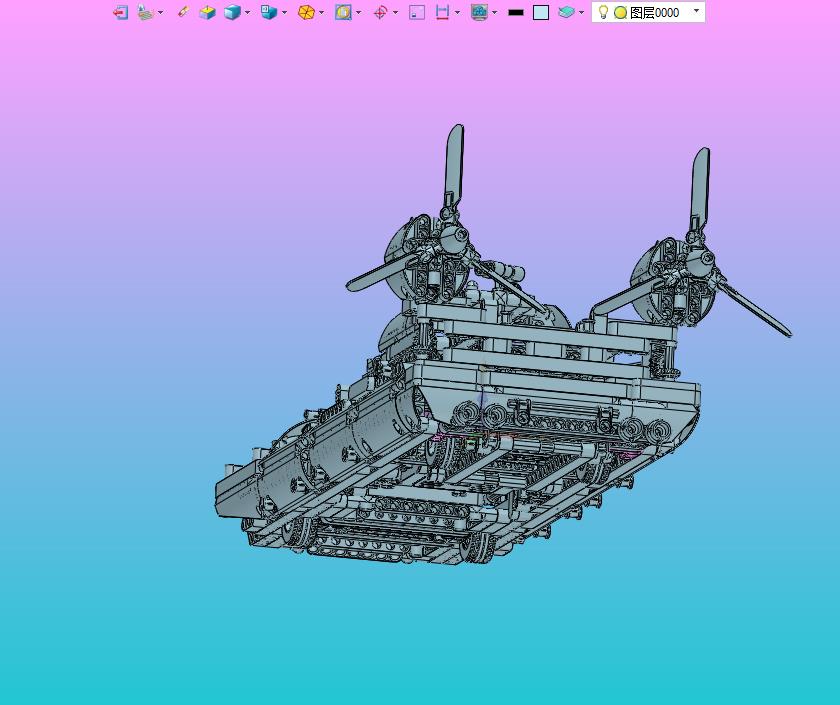
Task: Expand dropdown beside the monitor icon
Action: (494, 12)
